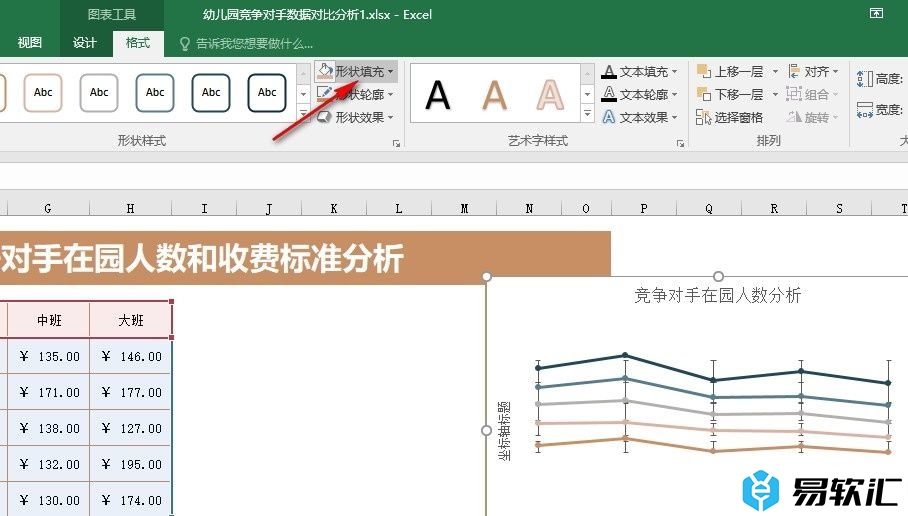Screen dimensions: 908x516
Task: Expand the shape styles gallery
Action: [x=303, y=112]
